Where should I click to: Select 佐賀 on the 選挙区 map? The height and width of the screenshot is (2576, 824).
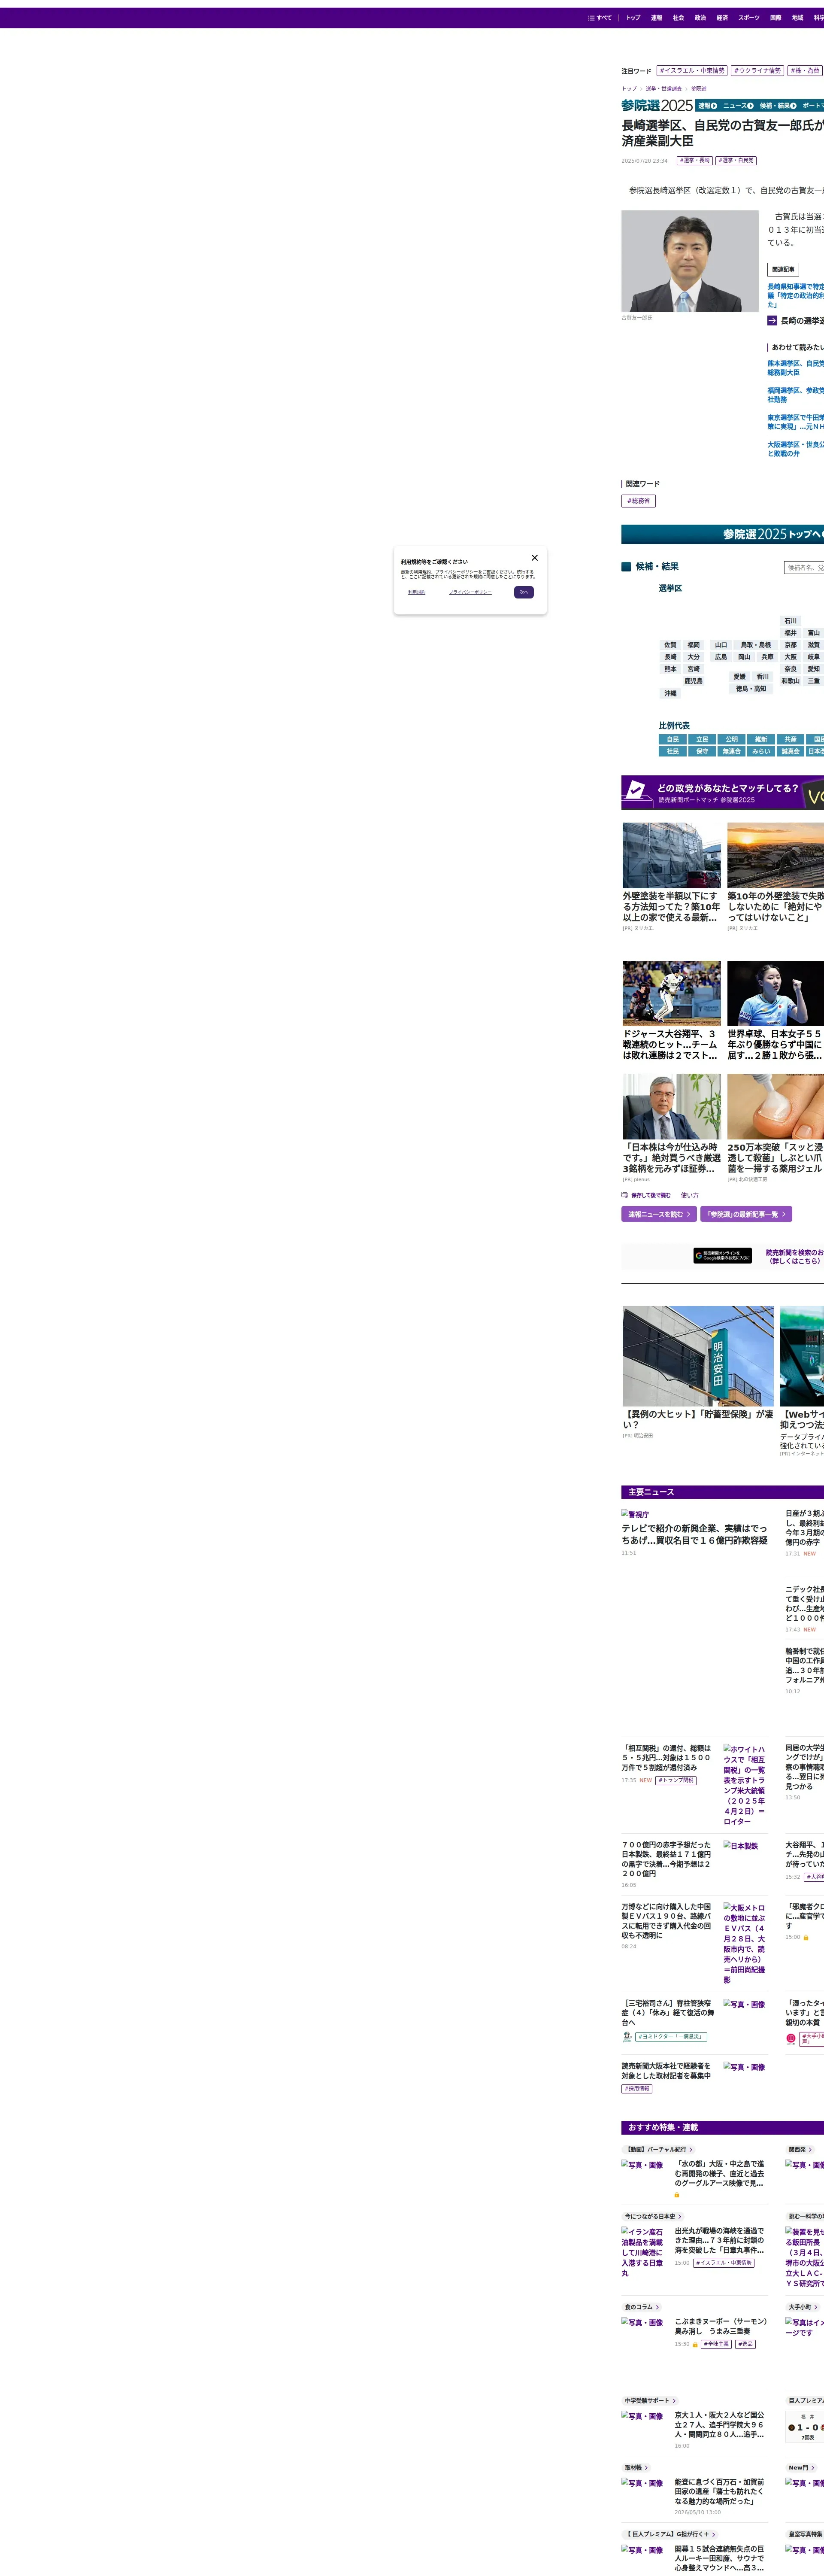pyautogui.click(x=670, y=645)
